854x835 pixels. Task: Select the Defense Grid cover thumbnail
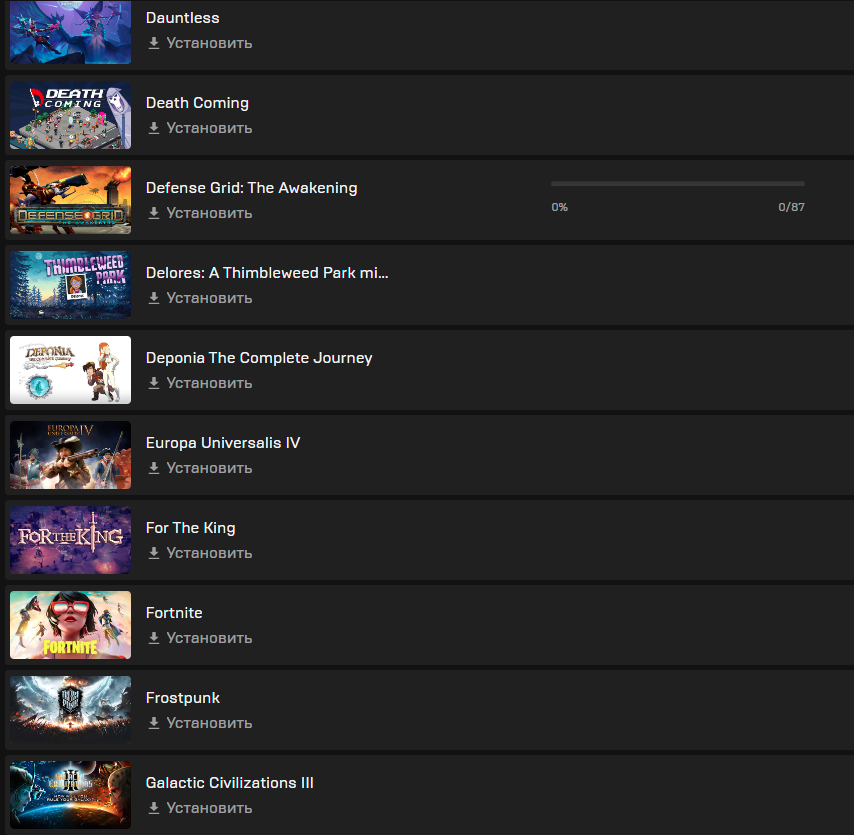point(70,200)
